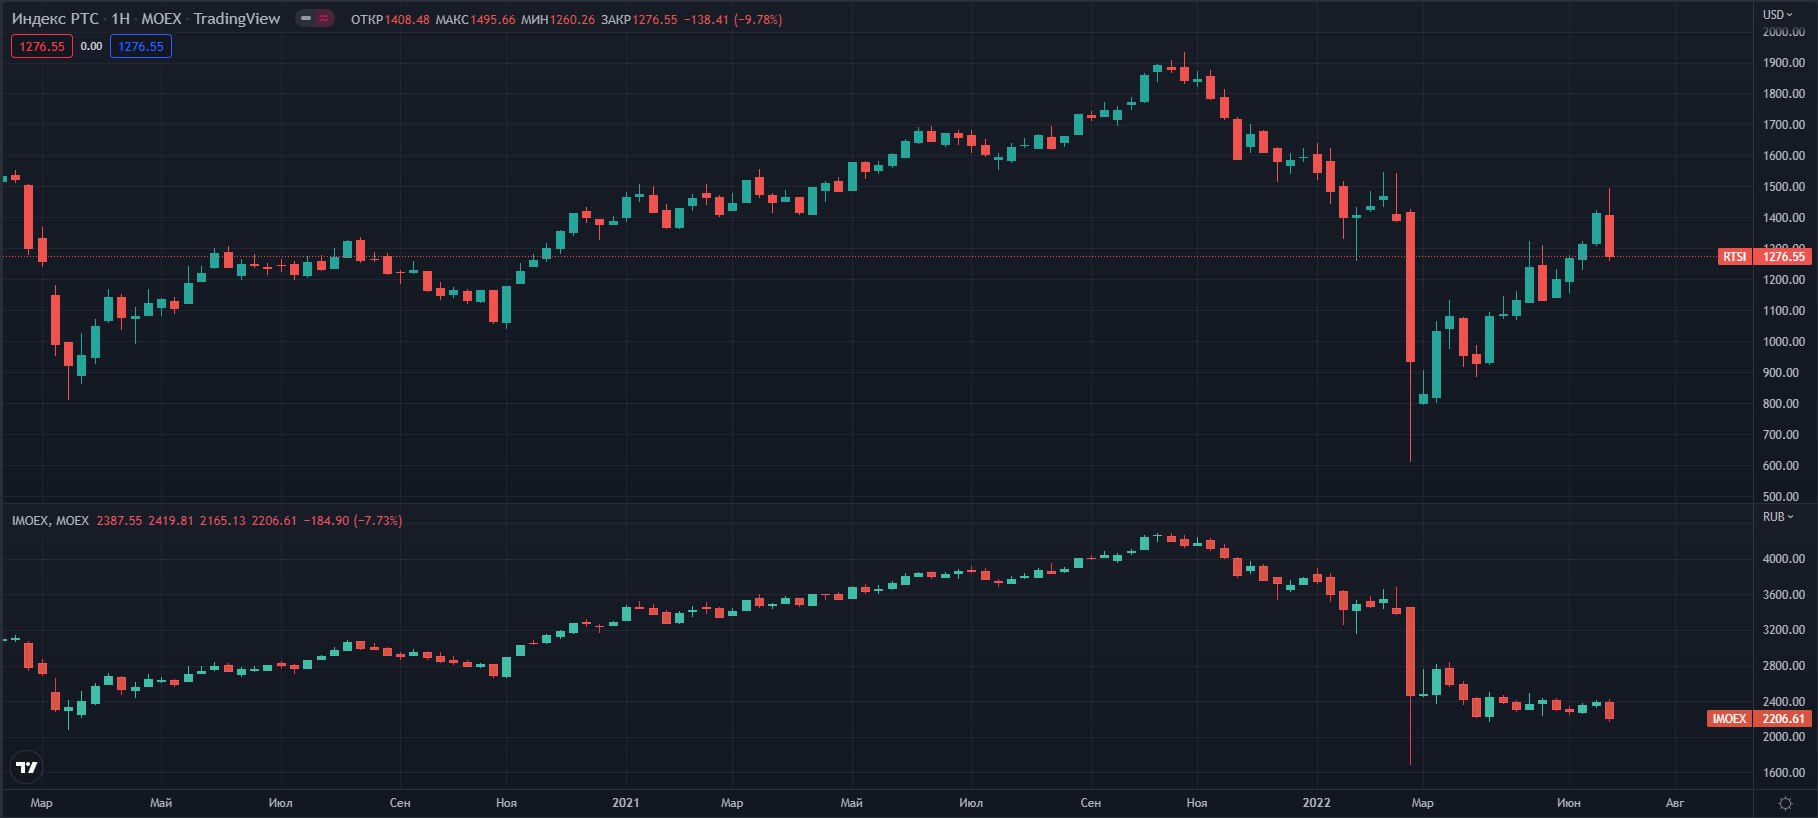
Task: Click the 2022 label on time axis
Action: click(1316, 802)
